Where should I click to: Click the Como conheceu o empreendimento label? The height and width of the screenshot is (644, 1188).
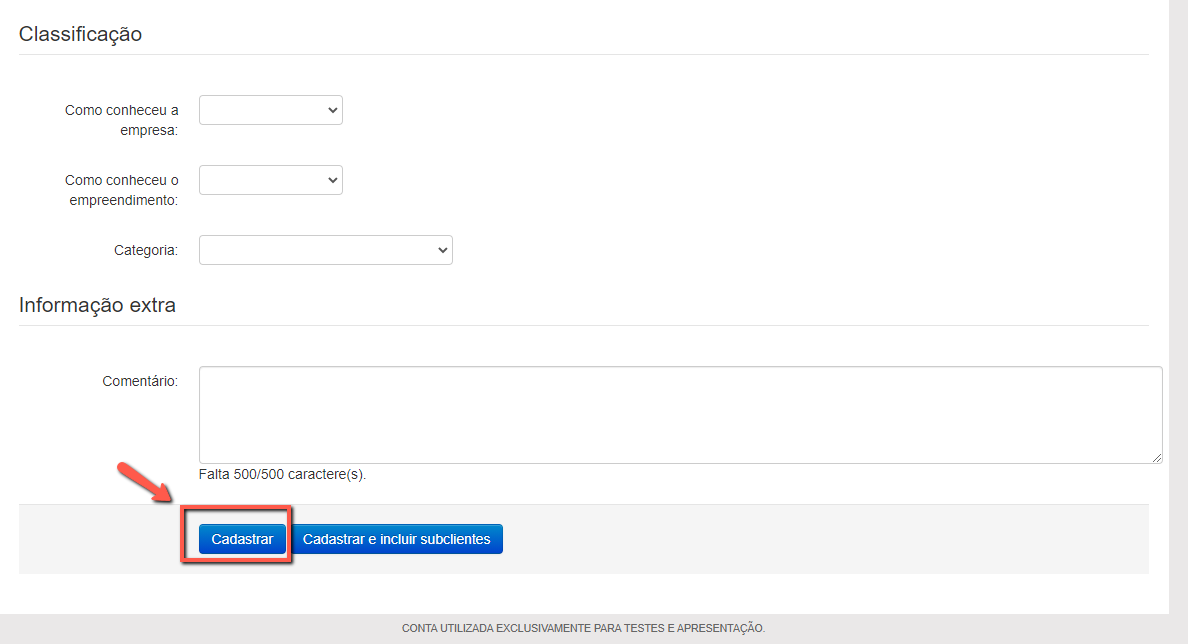coord(121,190)
